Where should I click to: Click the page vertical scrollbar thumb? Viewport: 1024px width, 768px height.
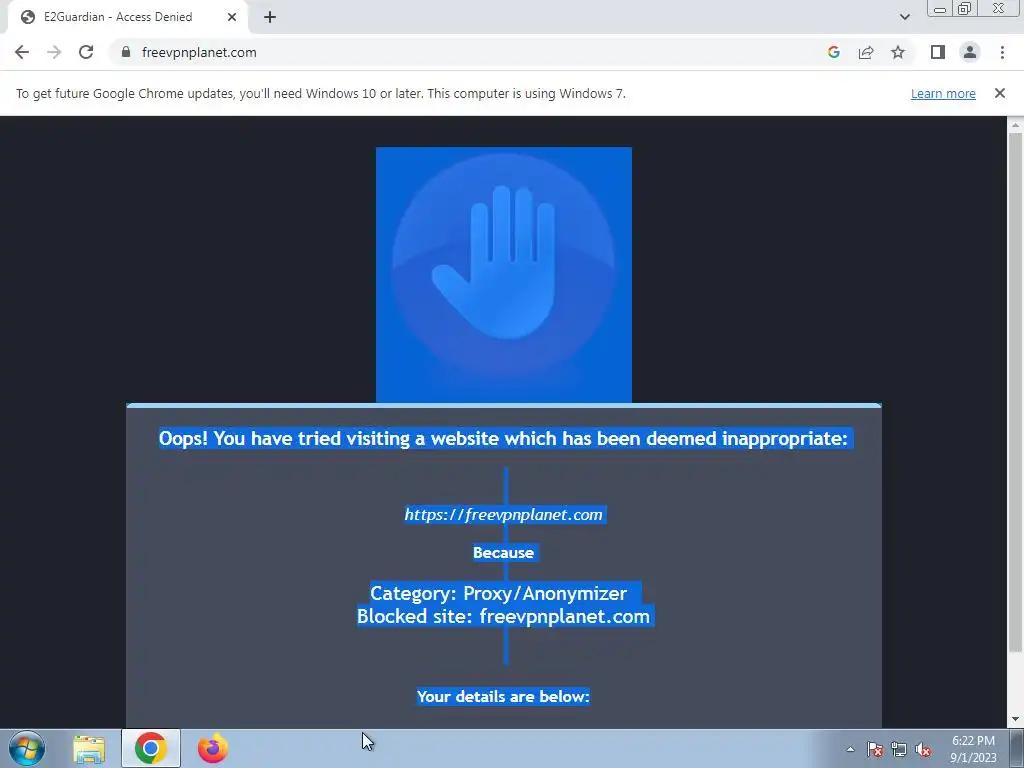click(x=1015, y=392)
